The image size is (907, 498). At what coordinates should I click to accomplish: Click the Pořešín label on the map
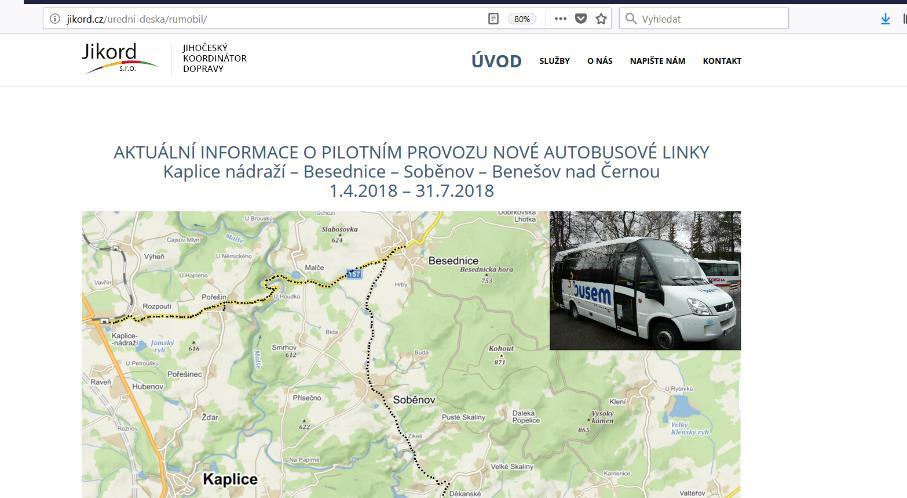[x=214, y=297]
